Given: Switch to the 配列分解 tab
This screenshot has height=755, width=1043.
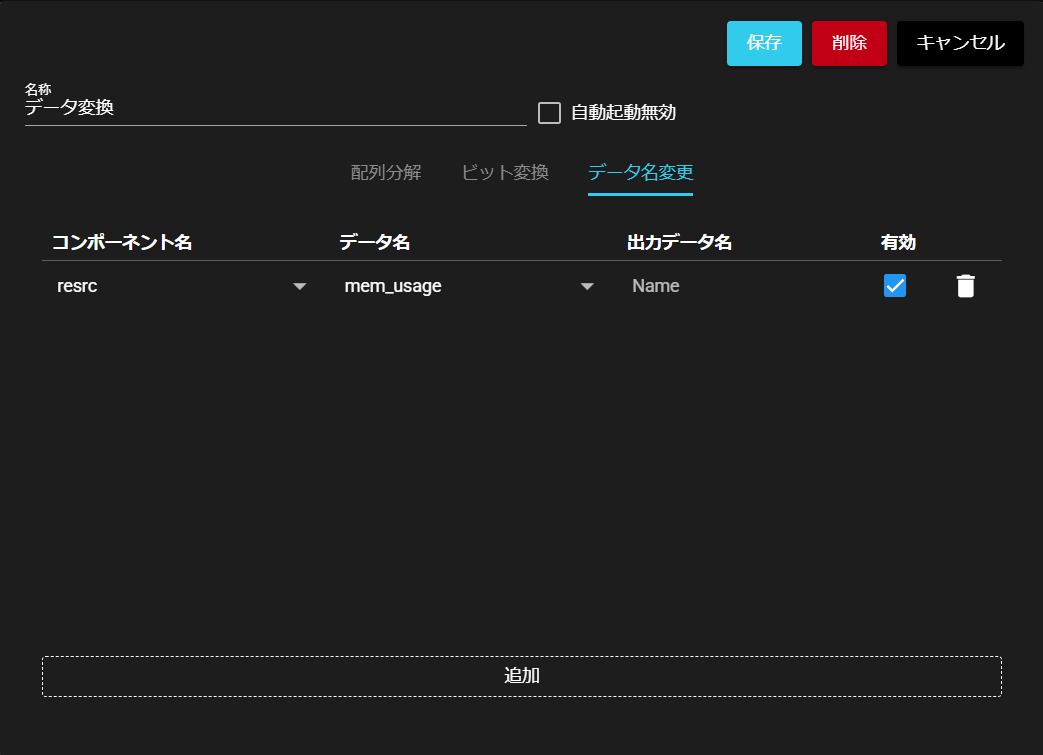Looking at the screenshot, I should [386, 172].
